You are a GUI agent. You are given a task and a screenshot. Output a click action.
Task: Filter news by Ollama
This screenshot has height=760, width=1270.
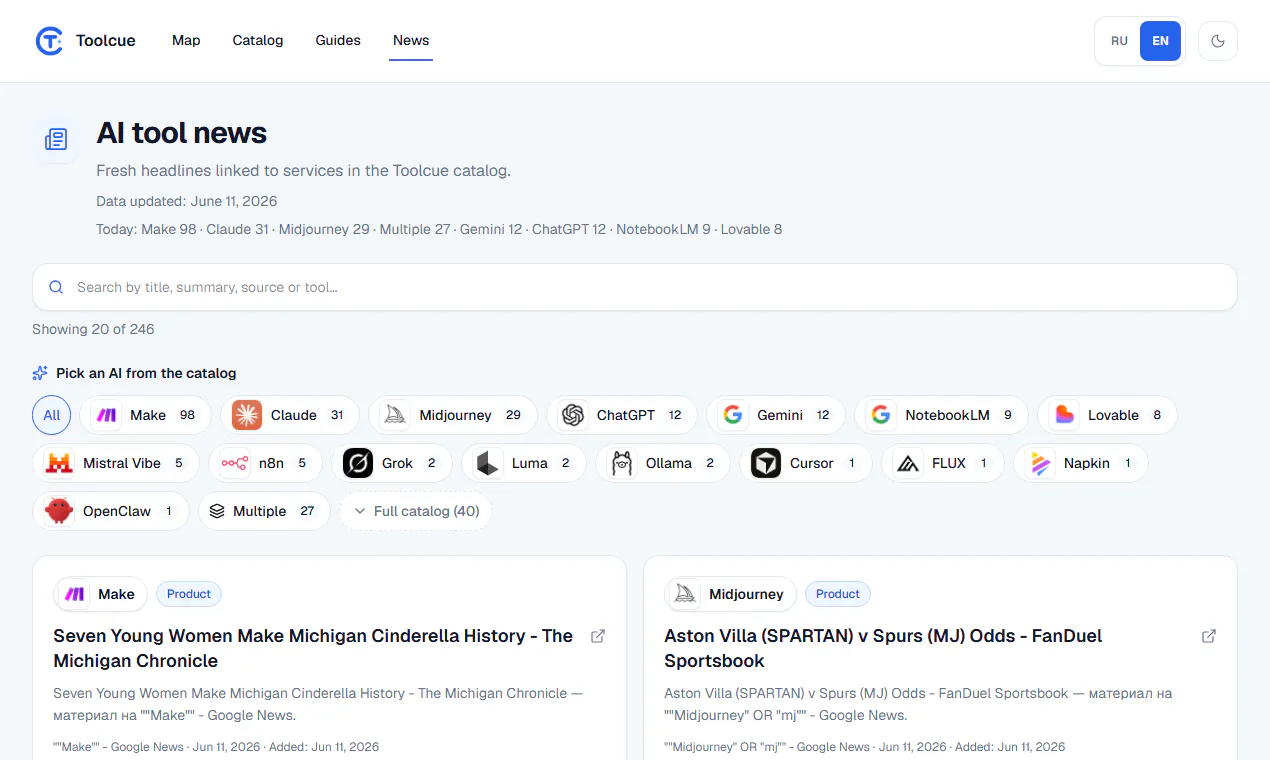663,463
